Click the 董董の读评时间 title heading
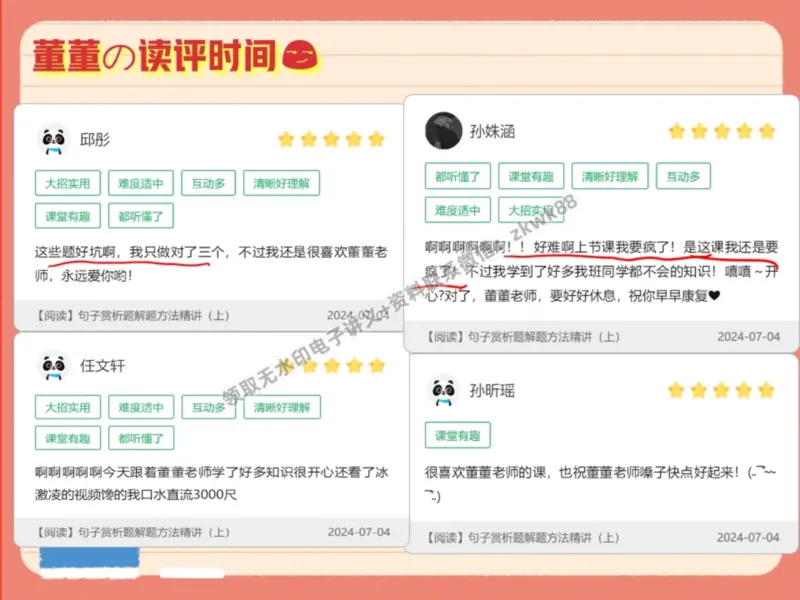Viewport: 800px width, 600px height. pos(155,56)
